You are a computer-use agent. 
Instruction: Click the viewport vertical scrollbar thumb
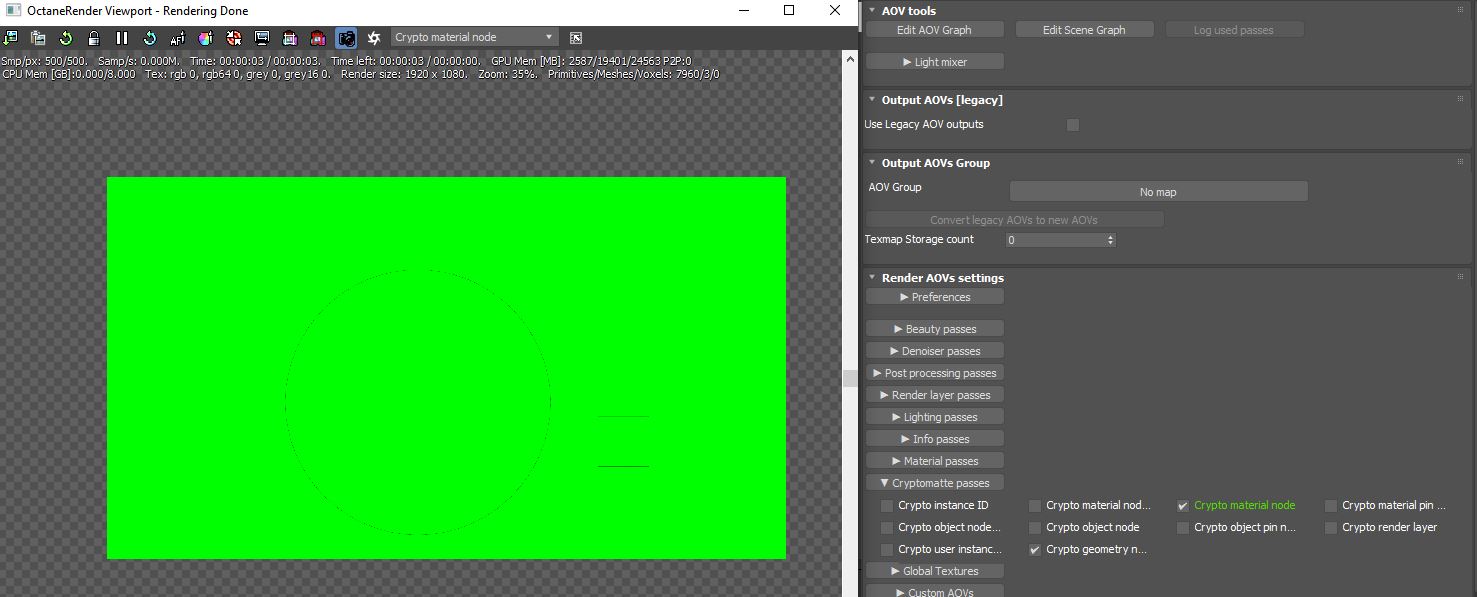(x=850, y=378)
